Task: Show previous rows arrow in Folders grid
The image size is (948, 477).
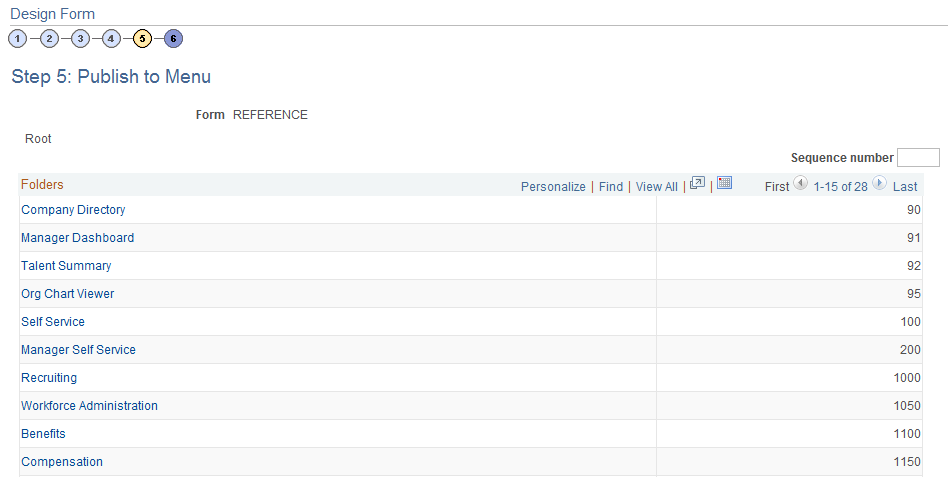Action: pos(800,183)
